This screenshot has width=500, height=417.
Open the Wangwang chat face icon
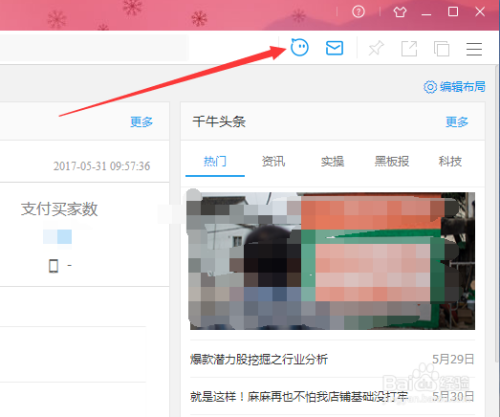pyautogui.click(x=299, y=48)
